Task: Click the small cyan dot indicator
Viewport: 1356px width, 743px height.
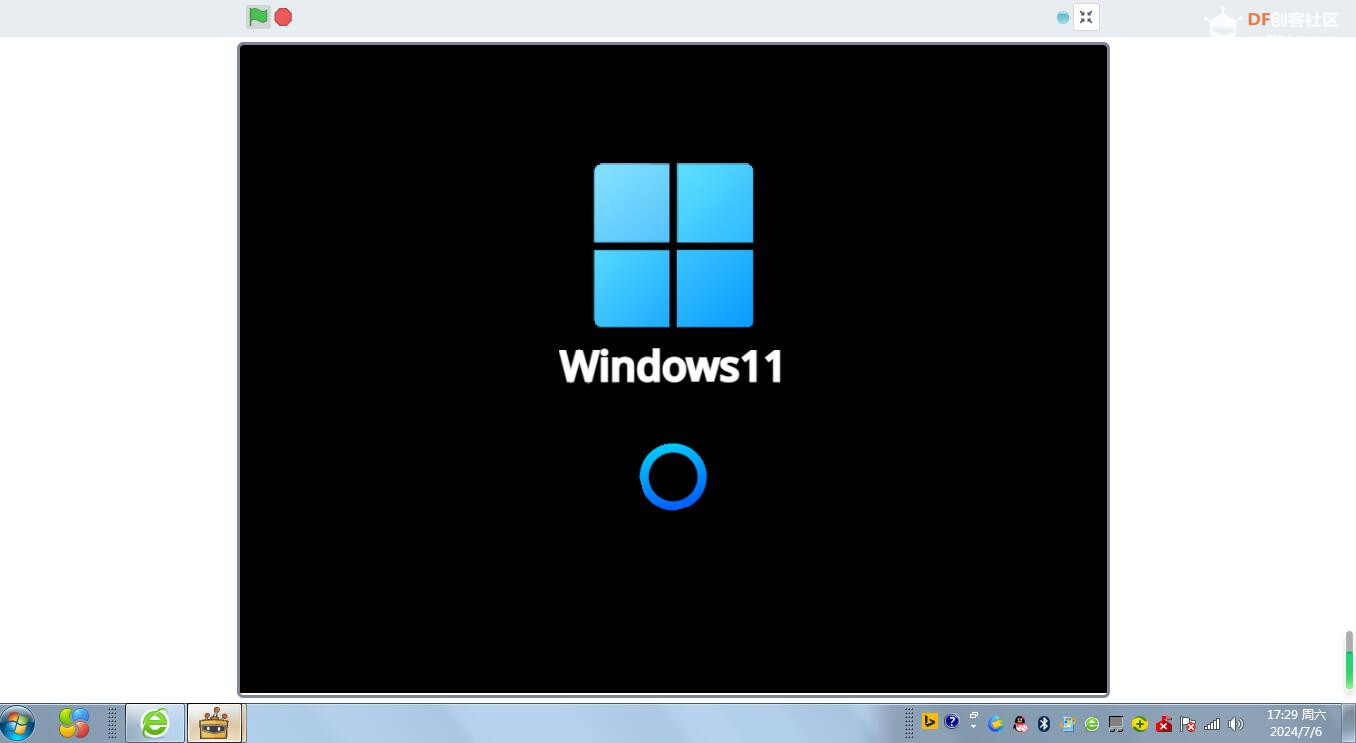Action: [x=1063, y=18]
